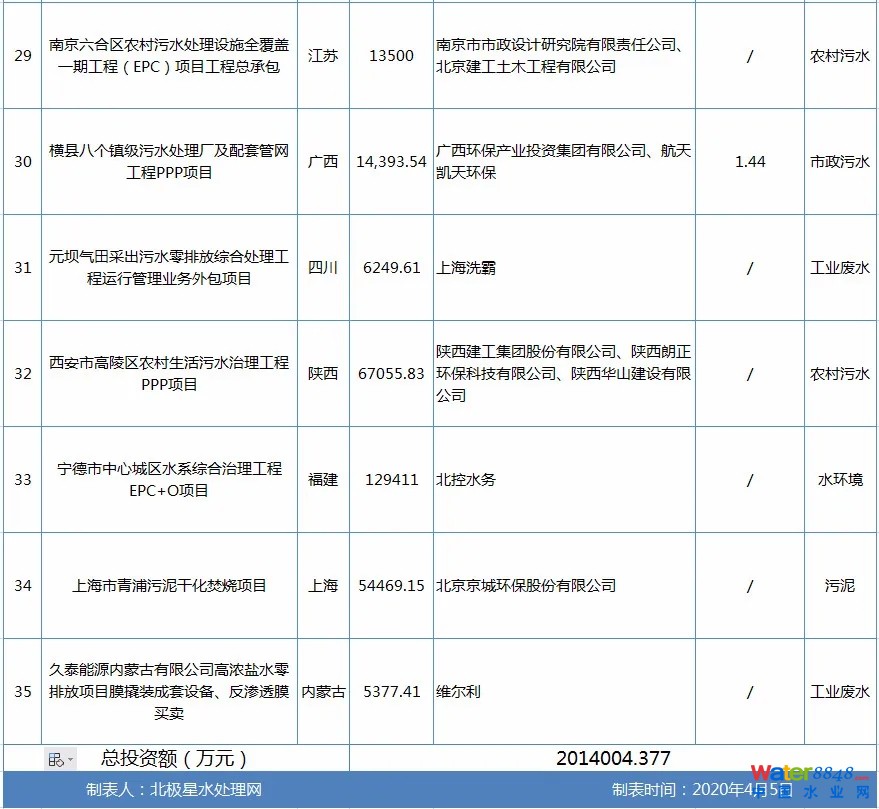The image size is (879, 809).
Task: Open the paste options icon dropdown
Action: click(60, 759)
